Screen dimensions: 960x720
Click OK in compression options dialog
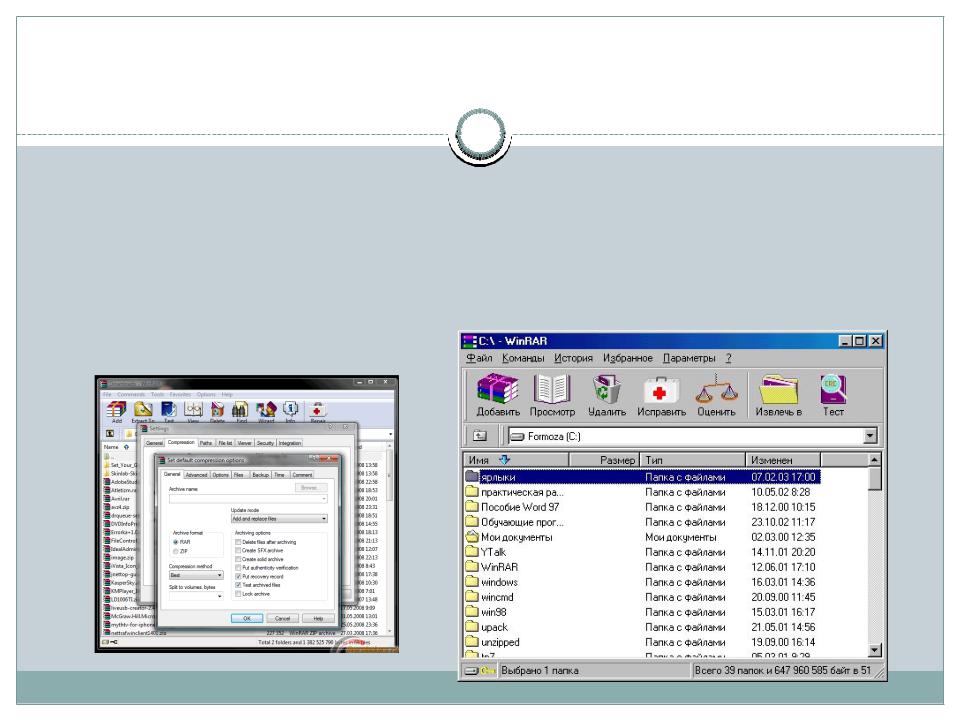tap(247, 618)
